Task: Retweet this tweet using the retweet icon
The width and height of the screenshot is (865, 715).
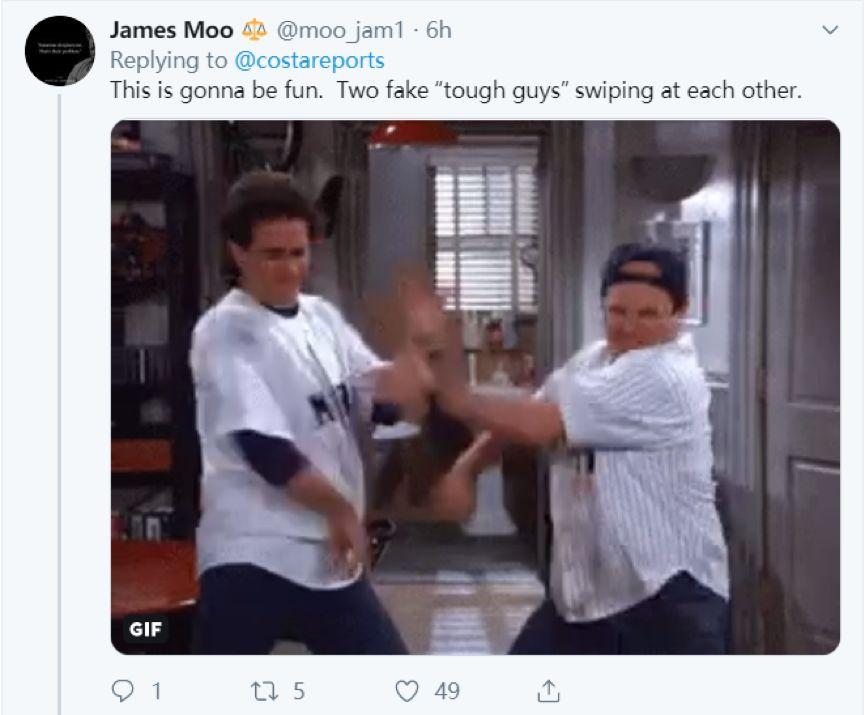Action: point(264,691)
